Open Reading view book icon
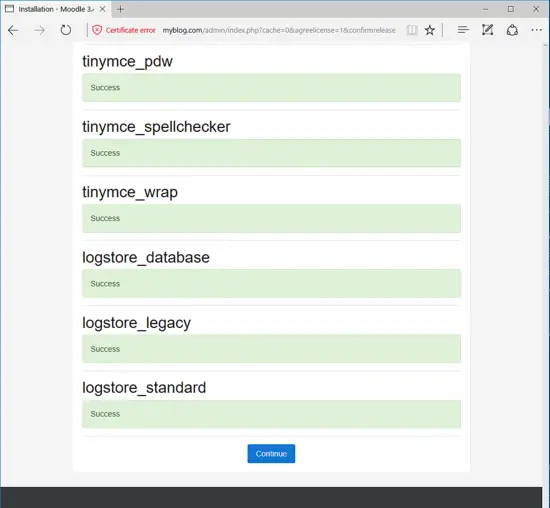 tap(412, 30)
